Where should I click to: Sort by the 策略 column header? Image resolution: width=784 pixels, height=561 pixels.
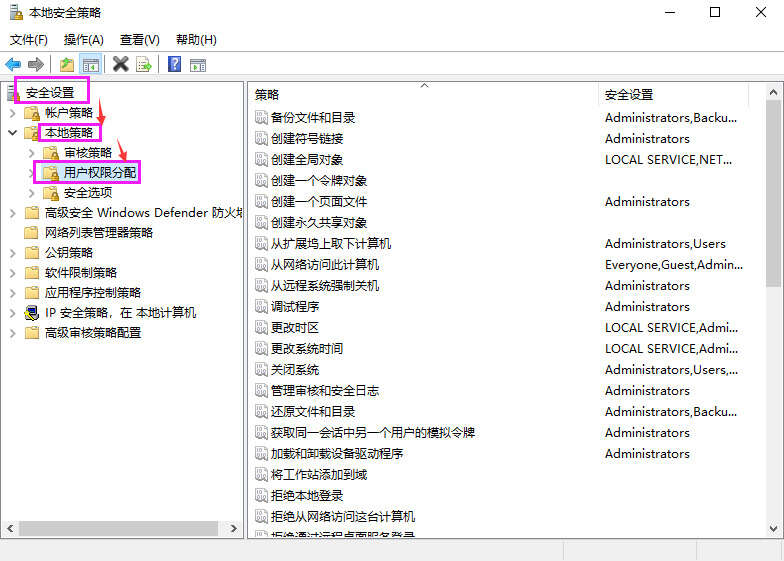[x=423, y=94]
